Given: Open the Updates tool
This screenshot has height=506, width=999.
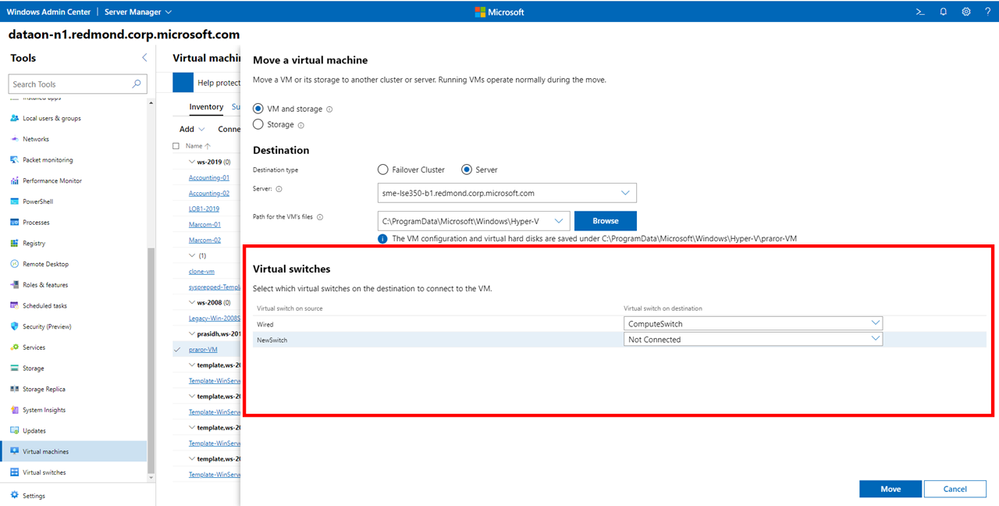Looking at the screenshot, I should point(34,431).
